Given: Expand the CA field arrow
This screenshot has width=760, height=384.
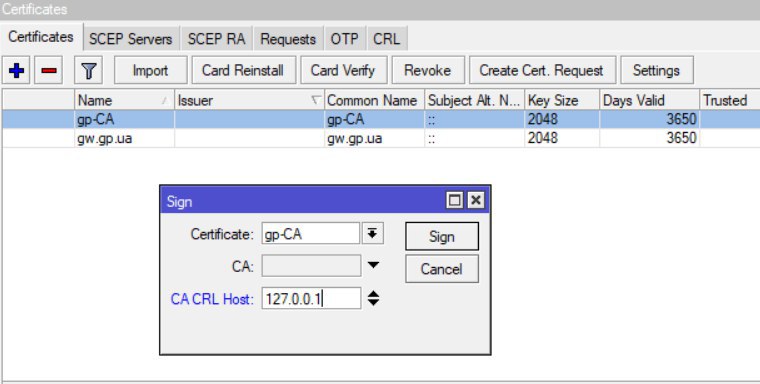Looking at the screenshot, I should coord(373,265).
